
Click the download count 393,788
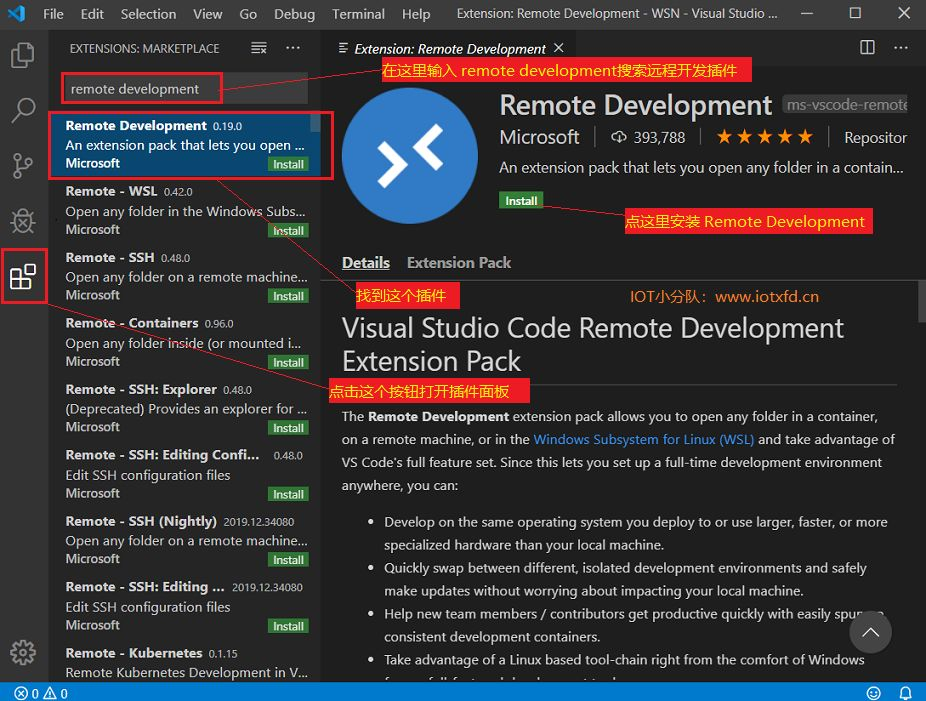(x=648, y=138)
